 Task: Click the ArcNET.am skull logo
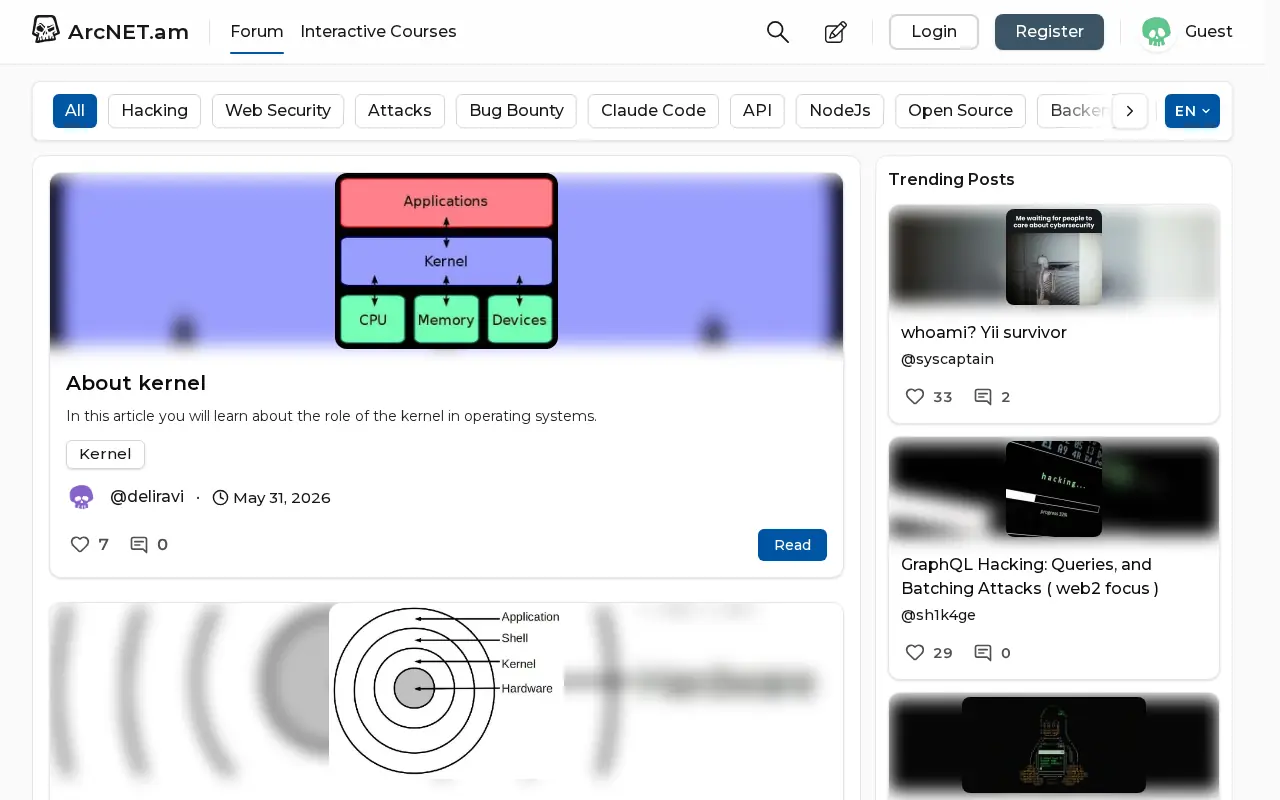(46, 30)
